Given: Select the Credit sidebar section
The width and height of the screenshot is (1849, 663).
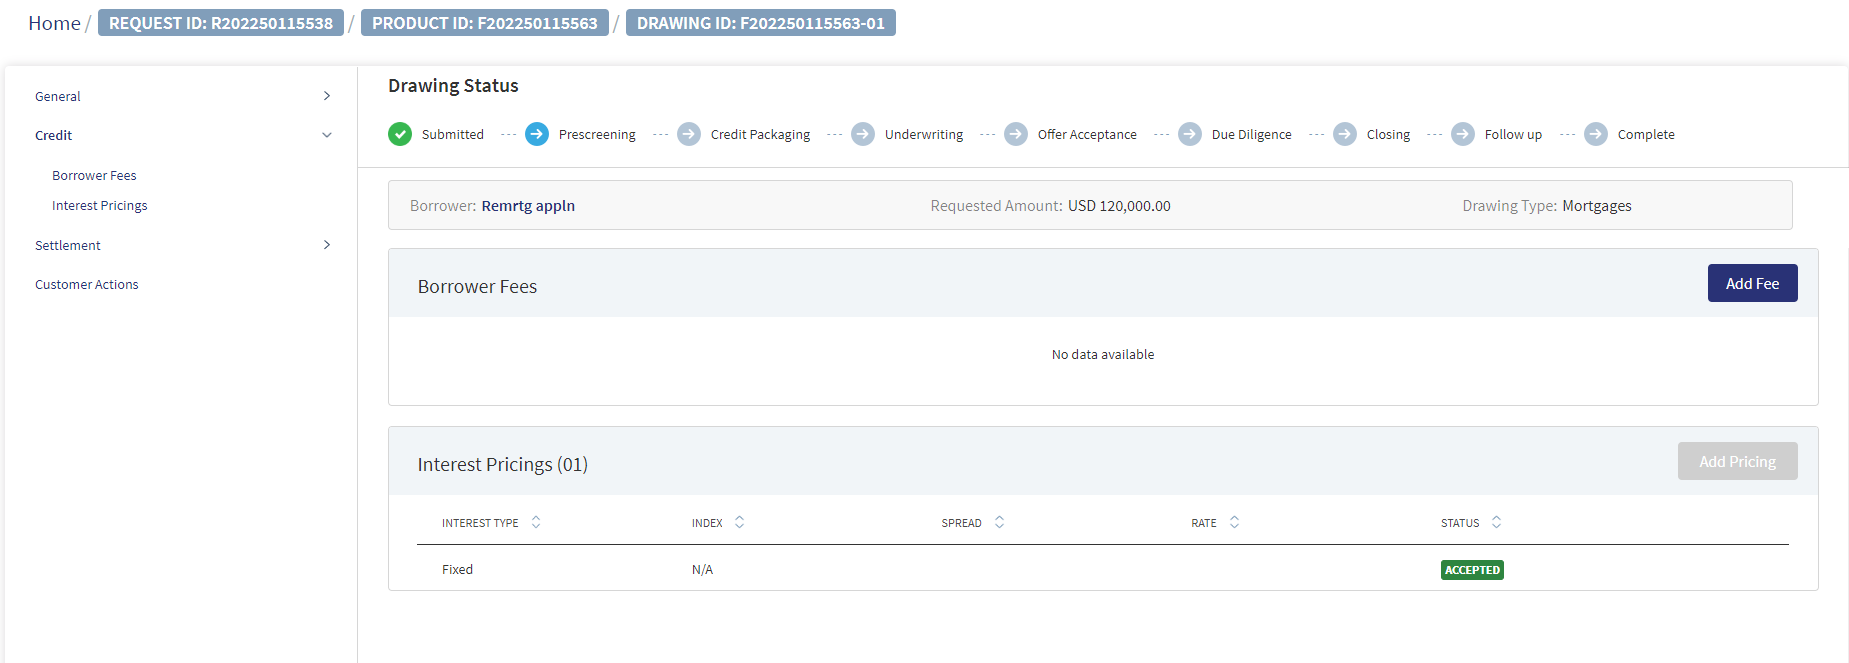Looking at the screenshot, I should click(54, 136).
